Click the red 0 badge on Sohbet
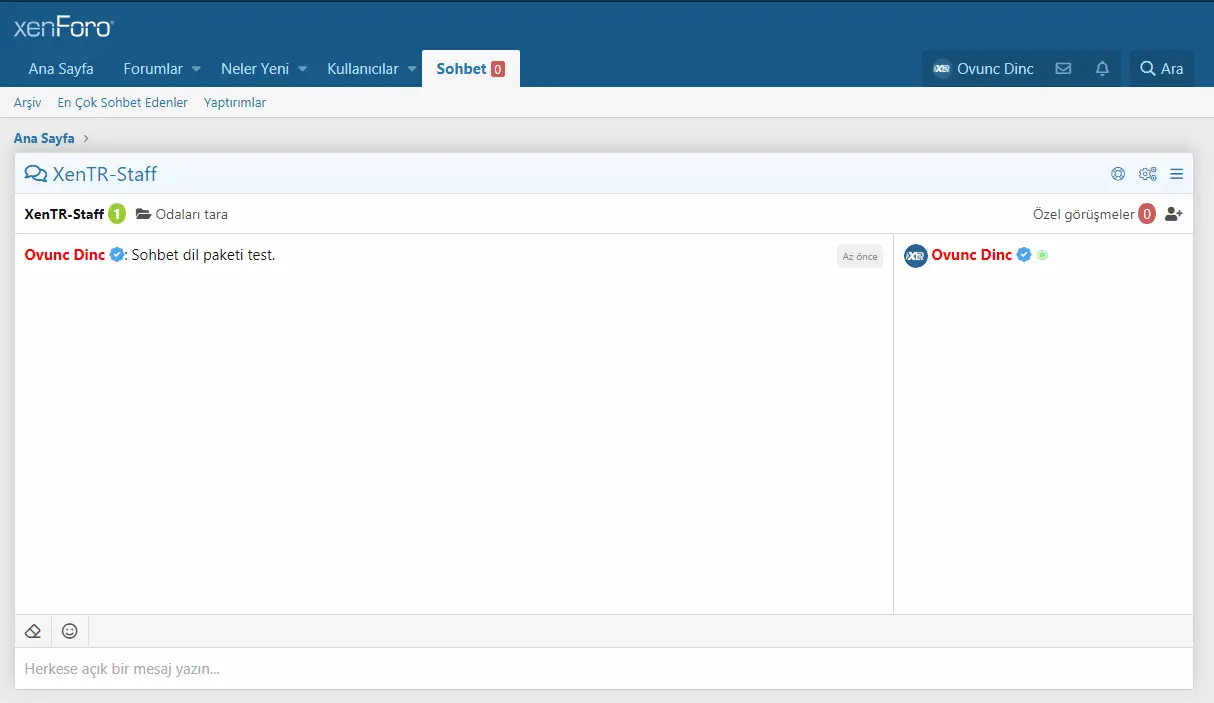The width and height of the screenshot is (1214, 703). coord(498,70)
